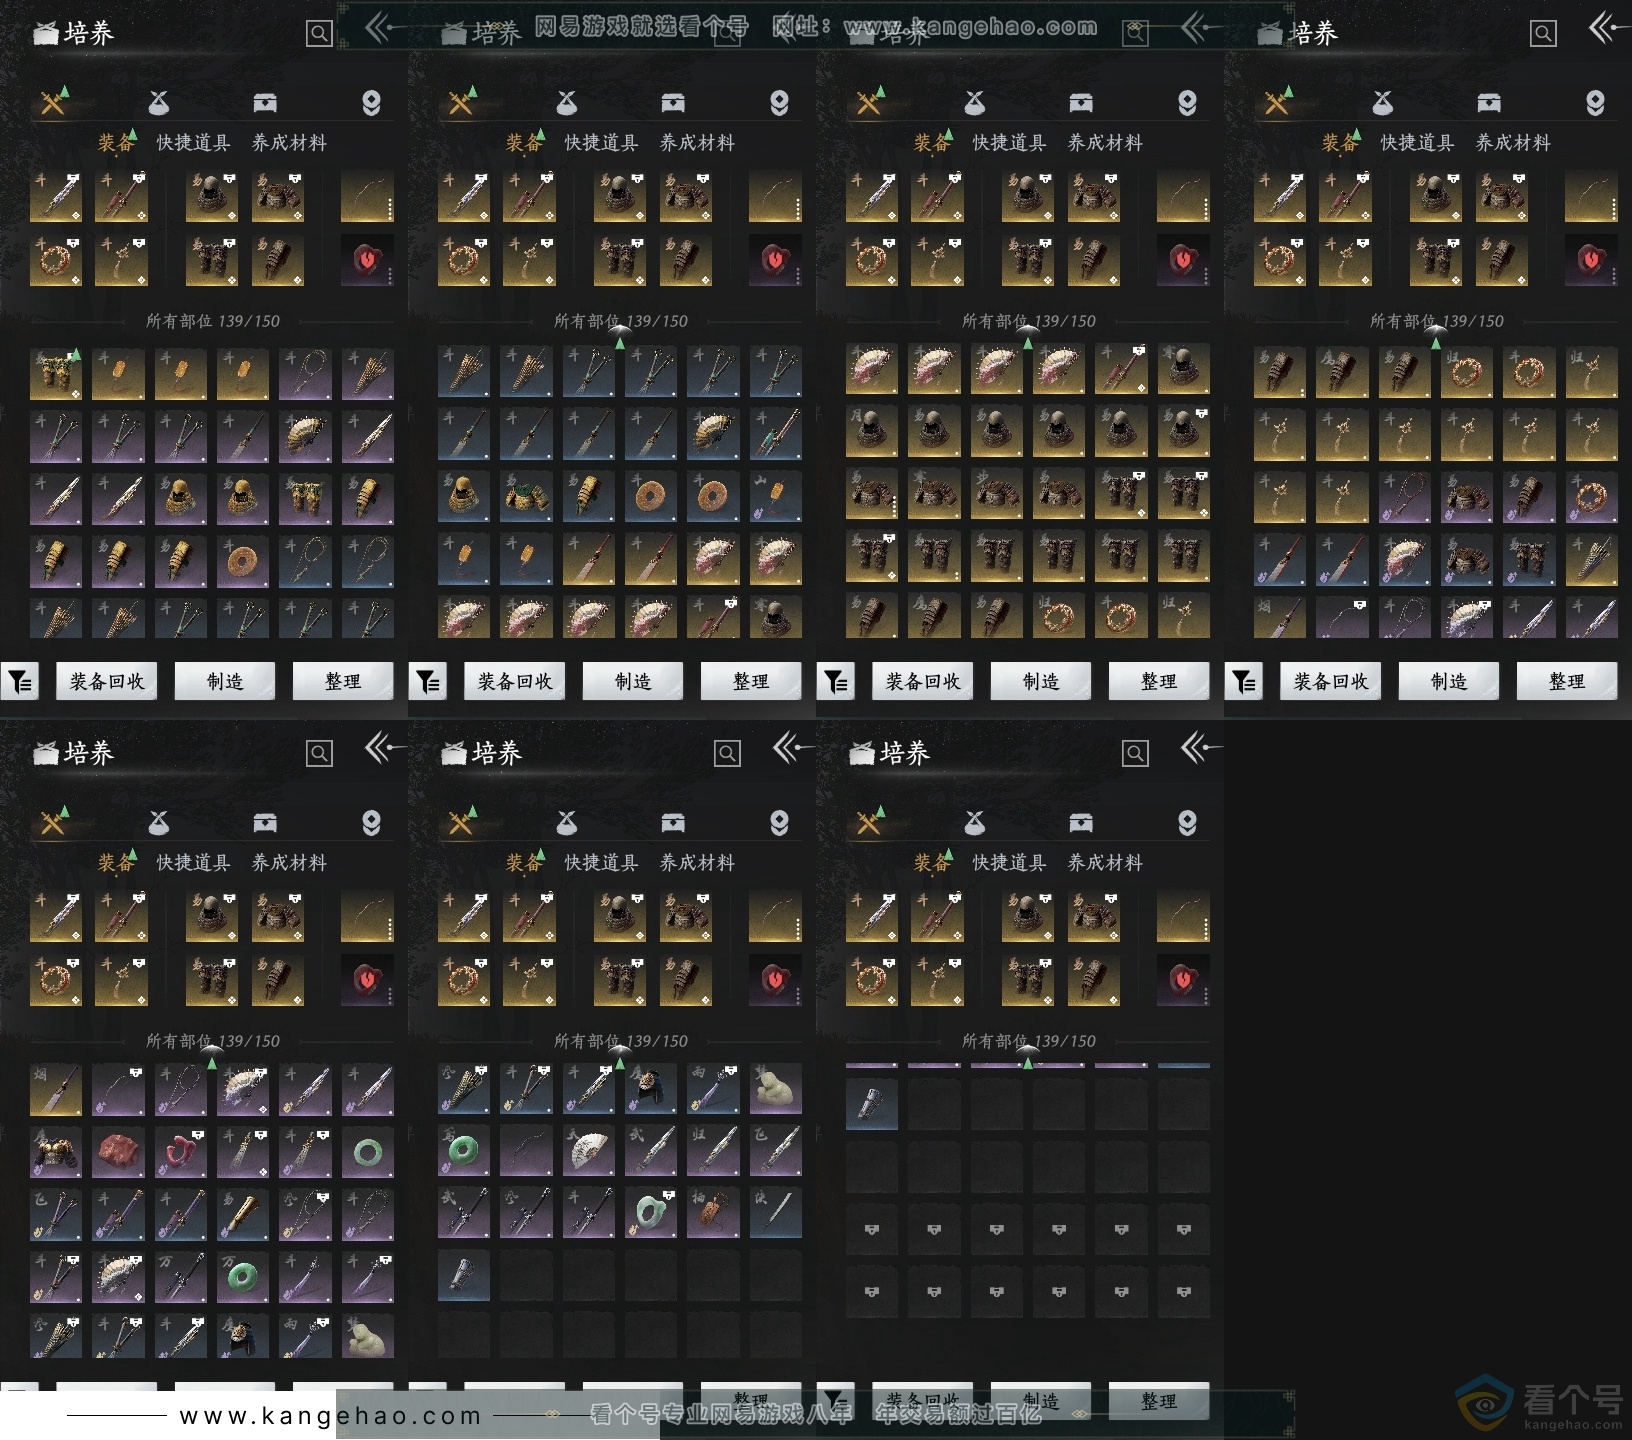Screen dimensions: 1632x1440
Task: Click 整理 button in top-left panel
Action: (343, 681)
